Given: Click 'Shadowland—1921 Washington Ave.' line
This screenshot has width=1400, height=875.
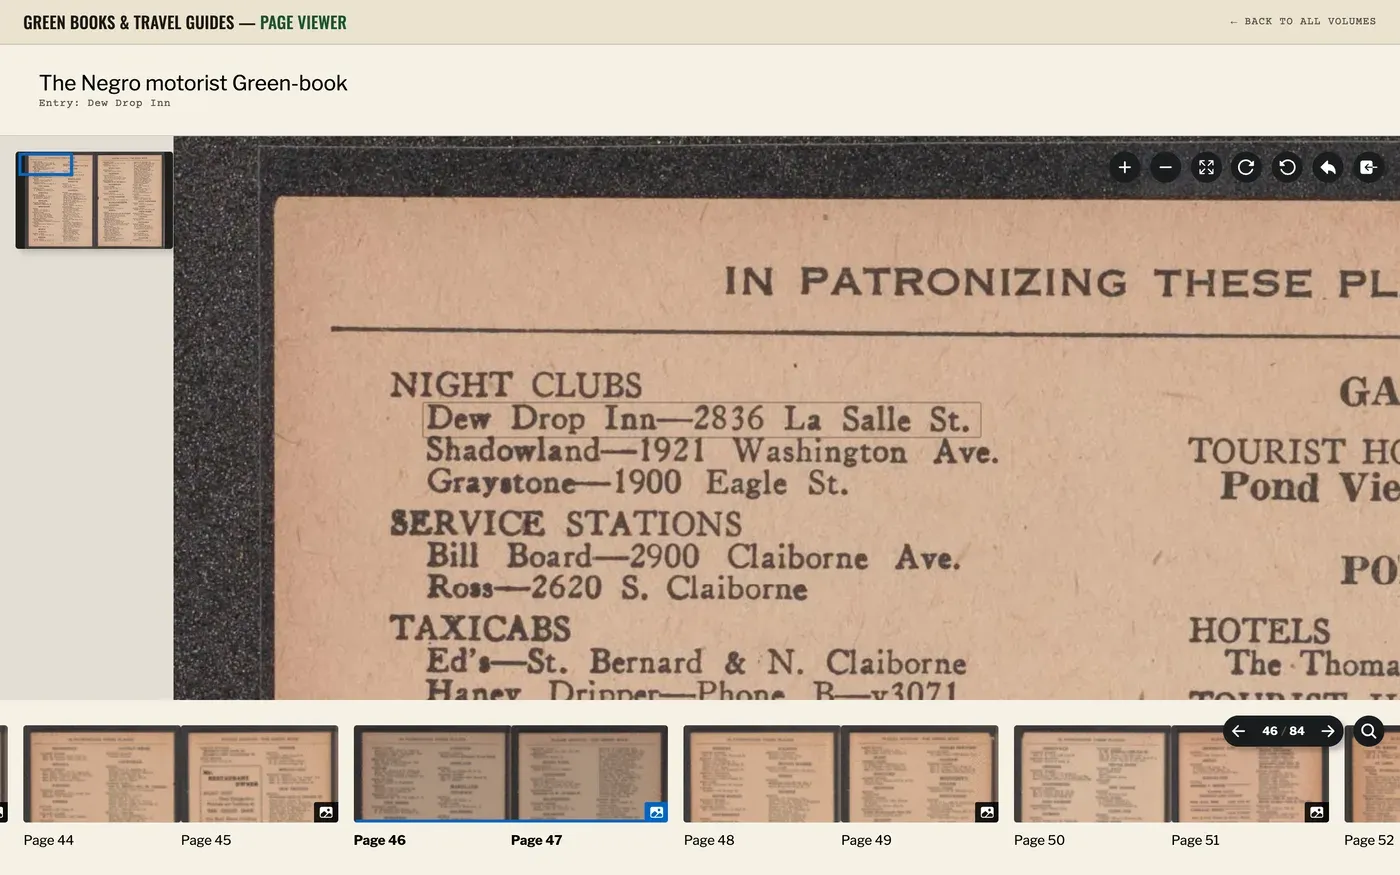Looking at the screenshot, I should coord(712,451).
